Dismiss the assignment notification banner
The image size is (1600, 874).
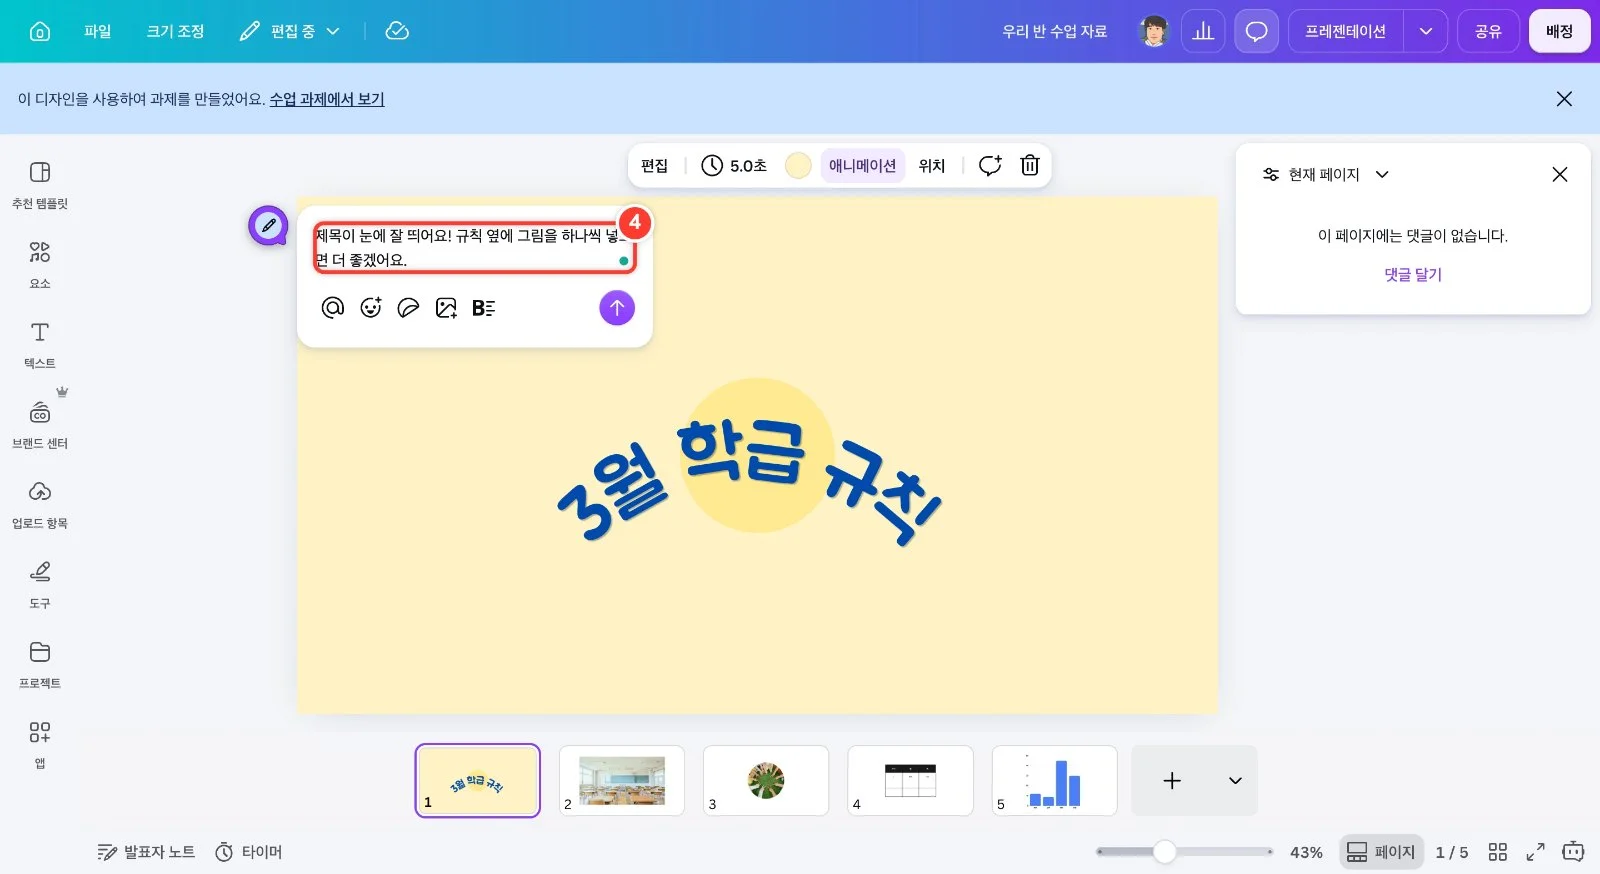[1564, 99]
